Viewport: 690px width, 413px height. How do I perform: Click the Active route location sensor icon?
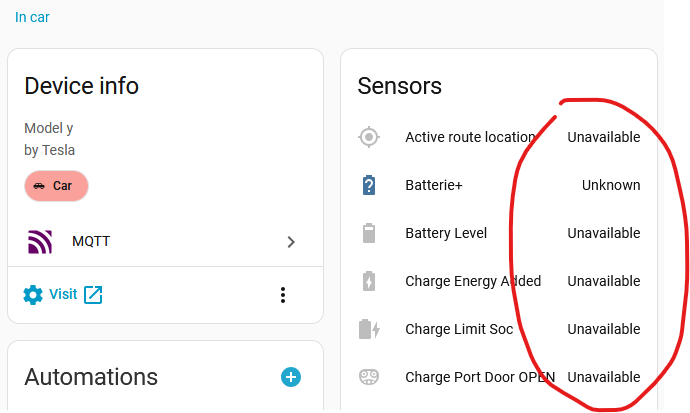coord(369,137)
